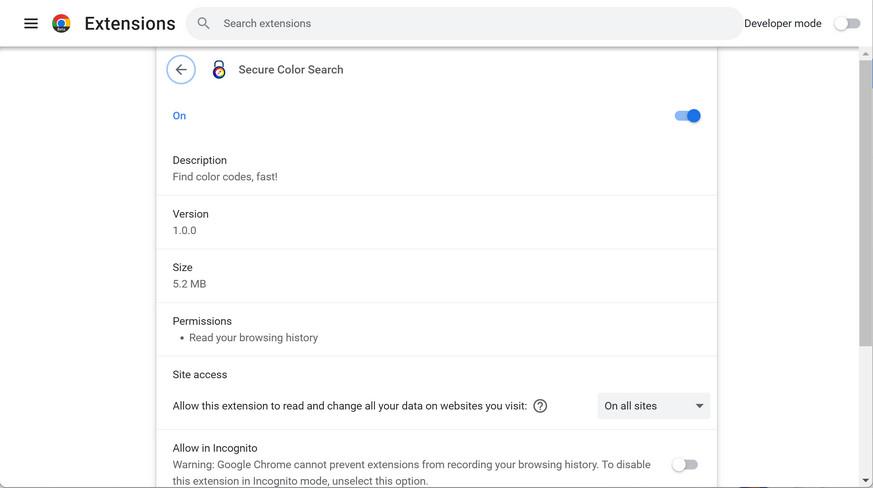Viewport: 873px width, 488px height.
Task: Click the Secure Color Search padlock icon
Action: [219, 69]
